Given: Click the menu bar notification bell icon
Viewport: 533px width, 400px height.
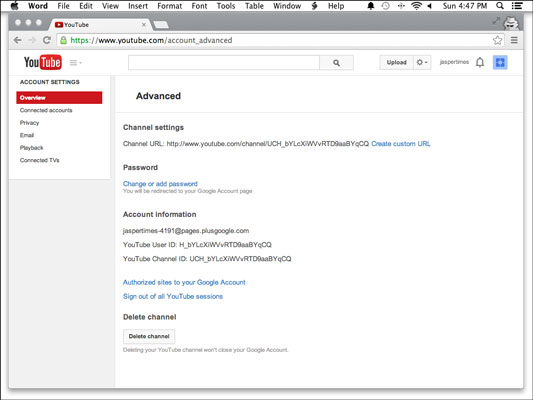Looking at the screenshot, I should 371,6.
